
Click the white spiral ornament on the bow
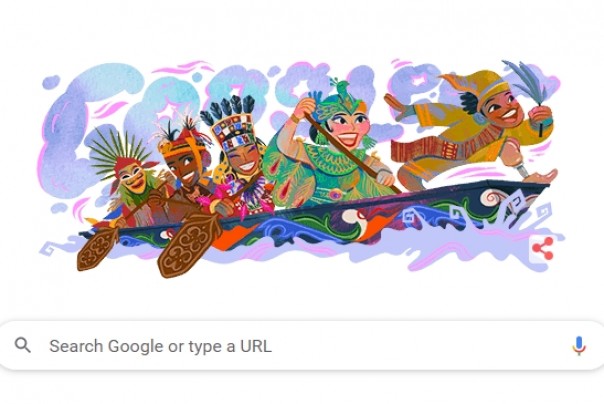pos(492,198)
